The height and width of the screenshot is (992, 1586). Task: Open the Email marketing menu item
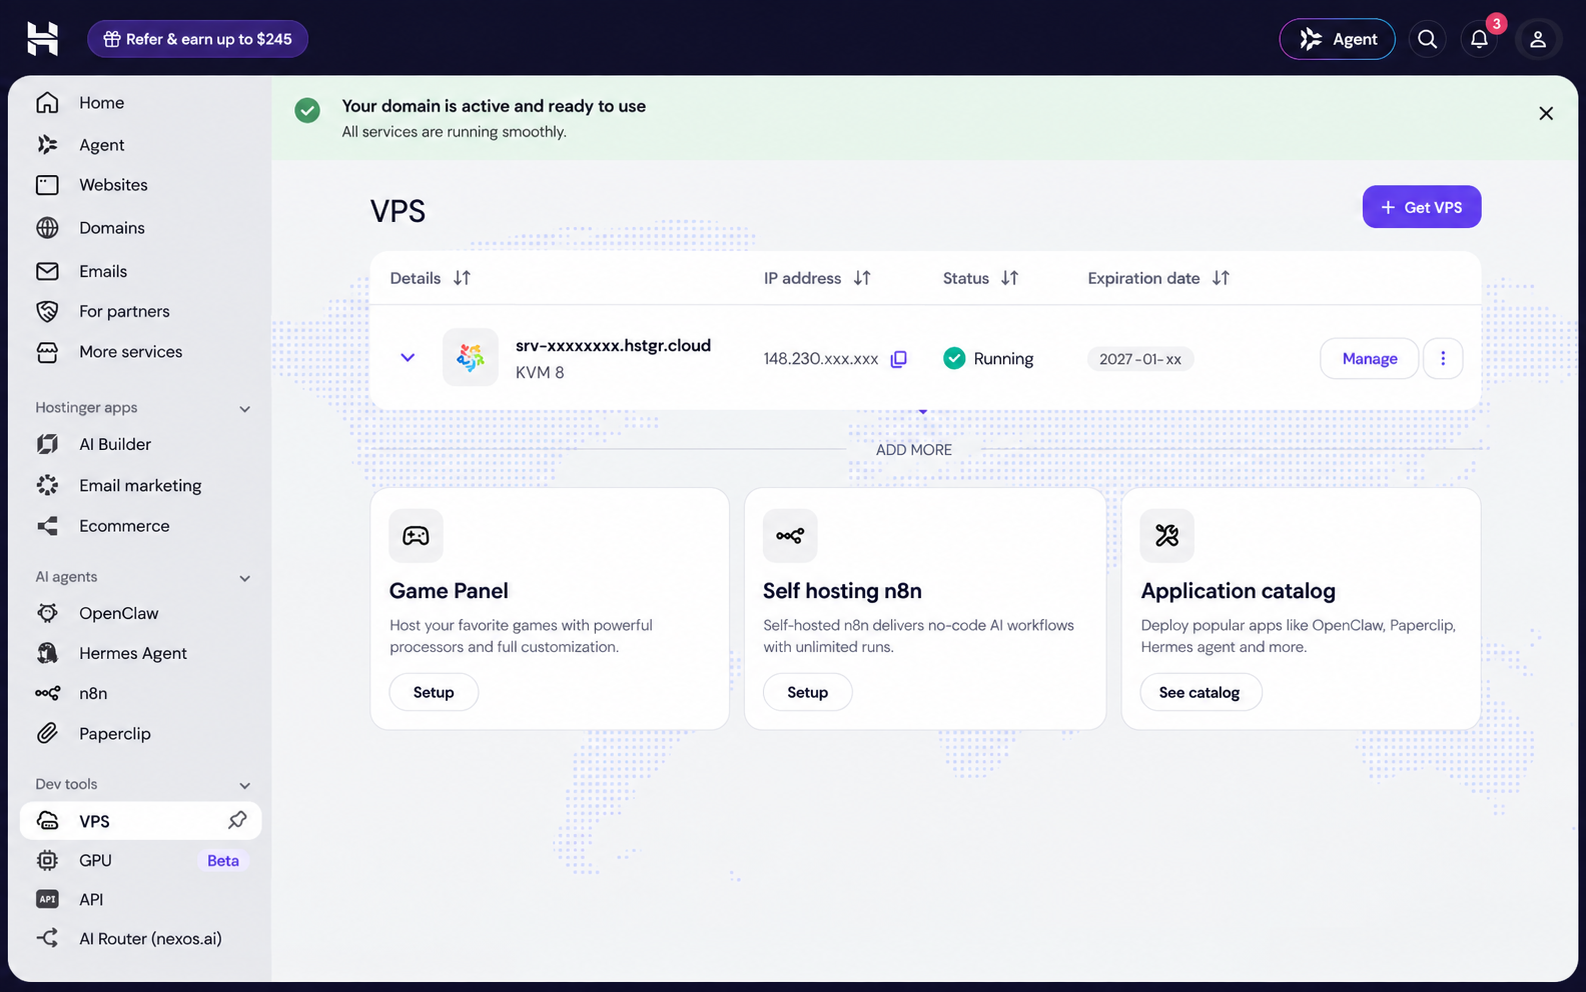pos(141,485)
